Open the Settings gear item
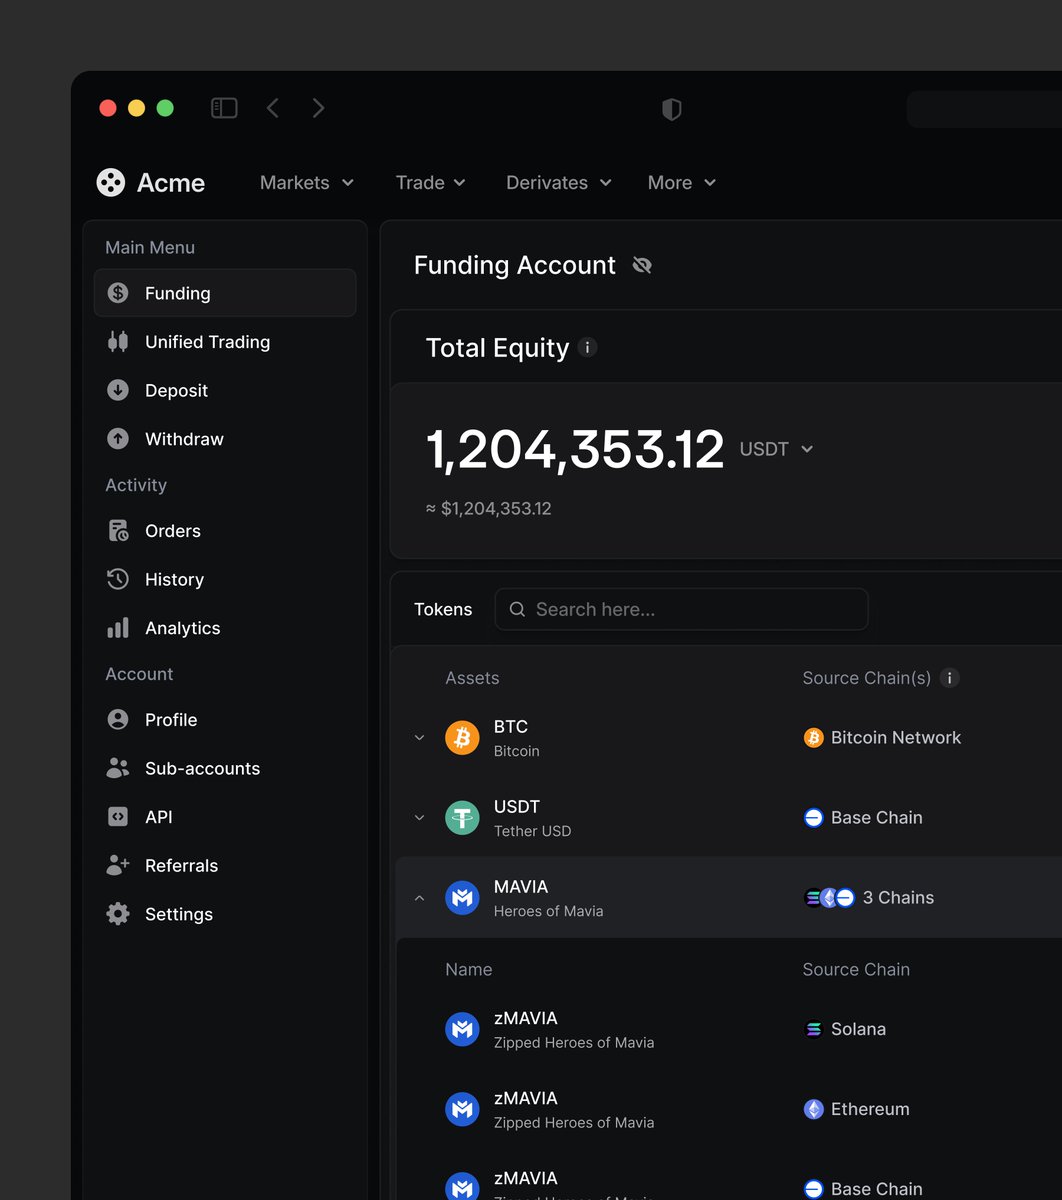Viewport: 1062px width, 1200px height. click(x=178, y=914)
